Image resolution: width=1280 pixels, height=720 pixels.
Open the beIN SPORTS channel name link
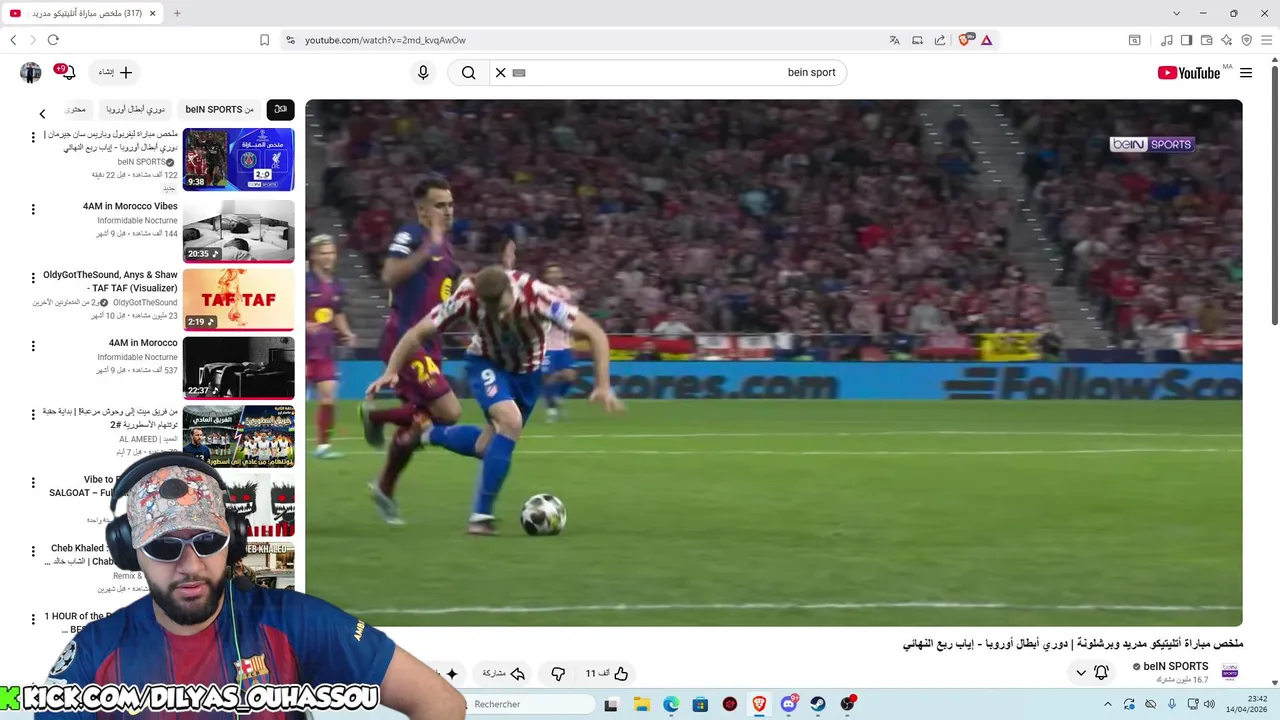1175,667
